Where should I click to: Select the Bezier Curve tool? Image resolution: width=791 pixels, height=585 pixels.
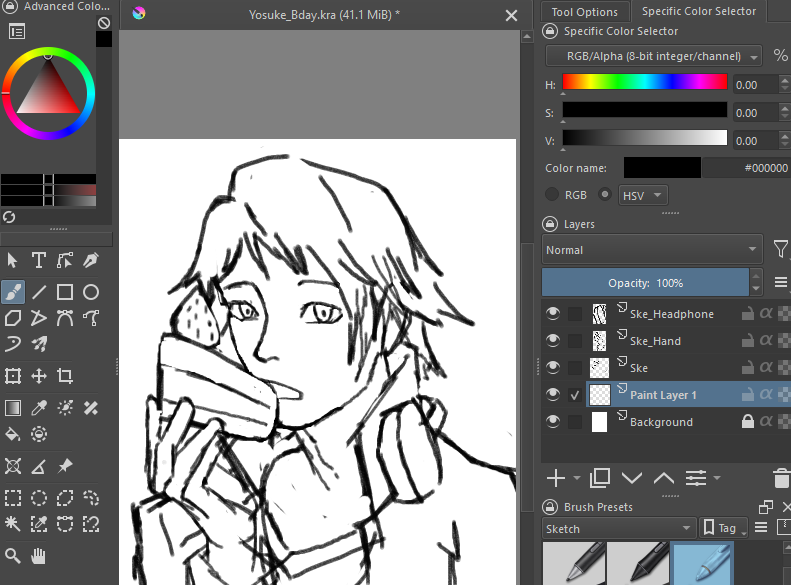[65, 318]
